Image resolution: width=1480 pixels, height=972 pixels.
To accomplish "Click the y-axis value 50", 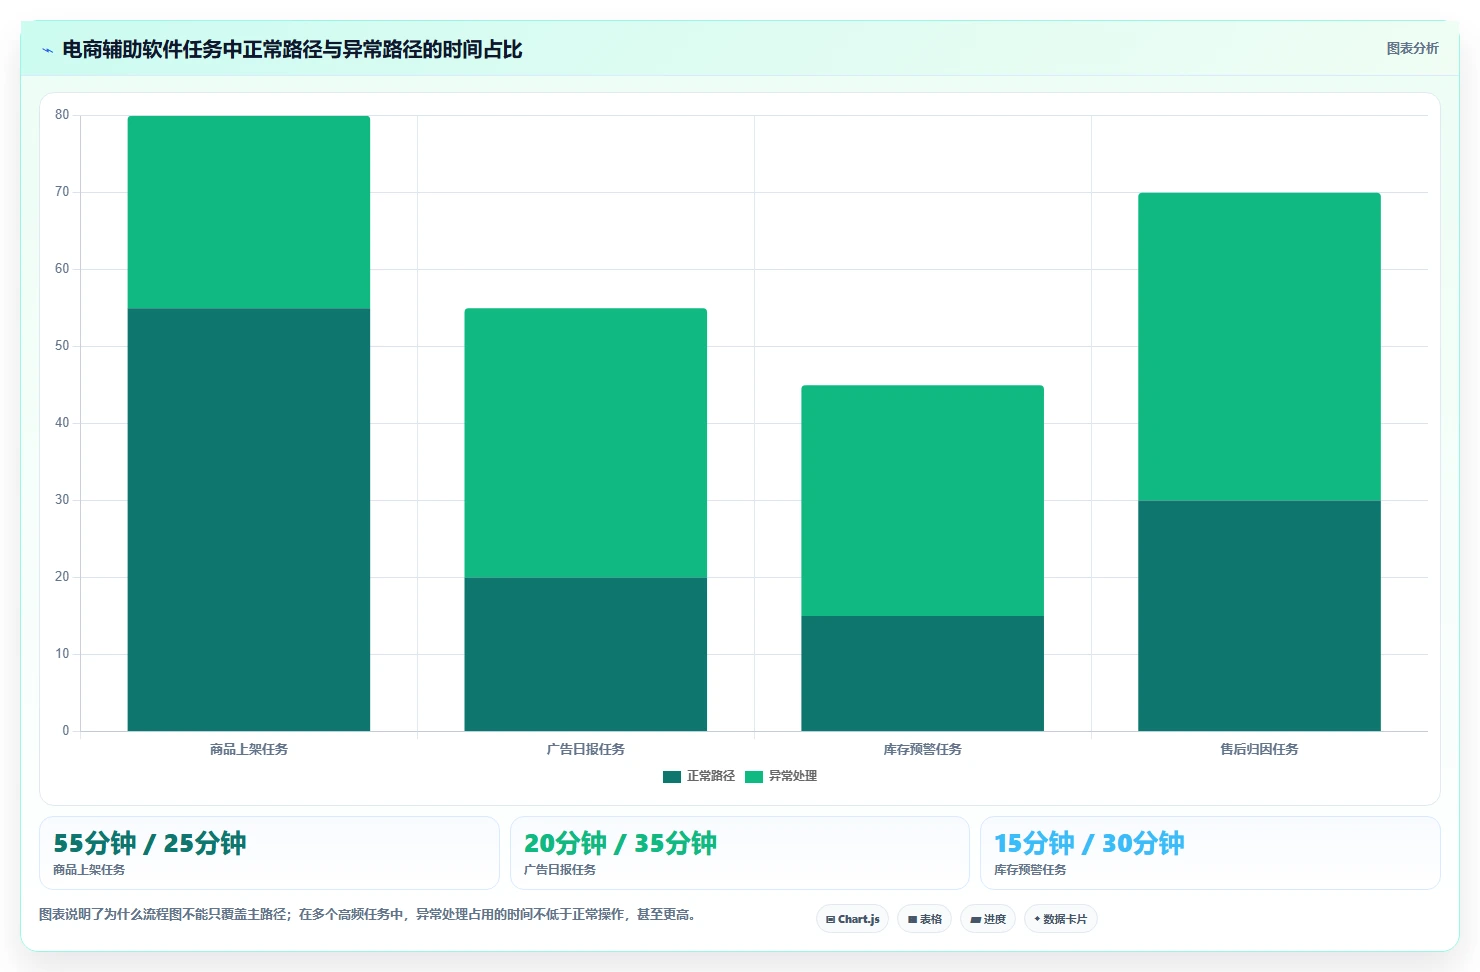I will point(62,346).
